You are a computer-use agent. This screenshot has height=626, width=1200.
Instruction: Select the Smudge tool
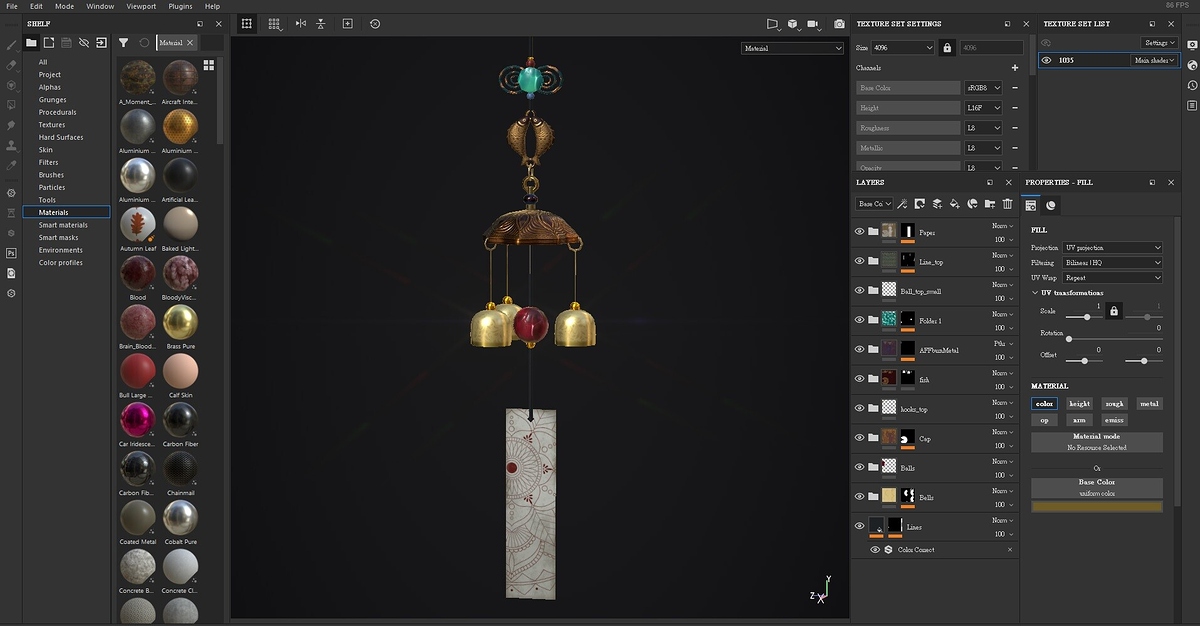coord(11,125)
